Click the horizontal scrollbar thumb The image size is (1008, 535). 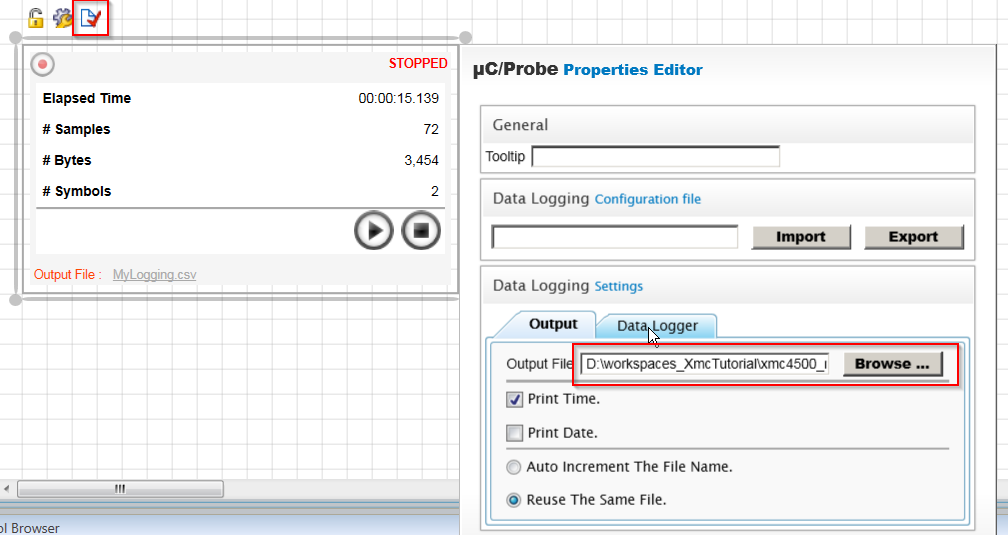coord(120,489)
